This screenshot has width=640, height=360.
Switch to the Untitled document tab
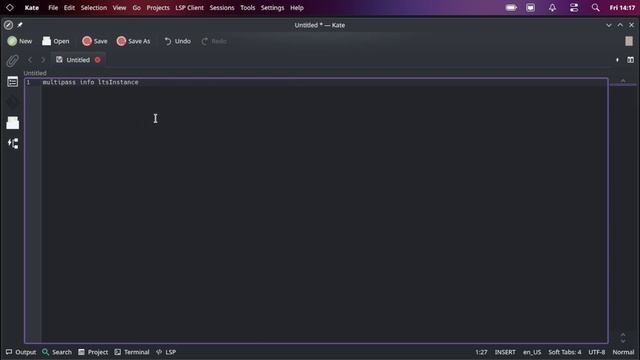pyautogui.click(x=78, y=60)
